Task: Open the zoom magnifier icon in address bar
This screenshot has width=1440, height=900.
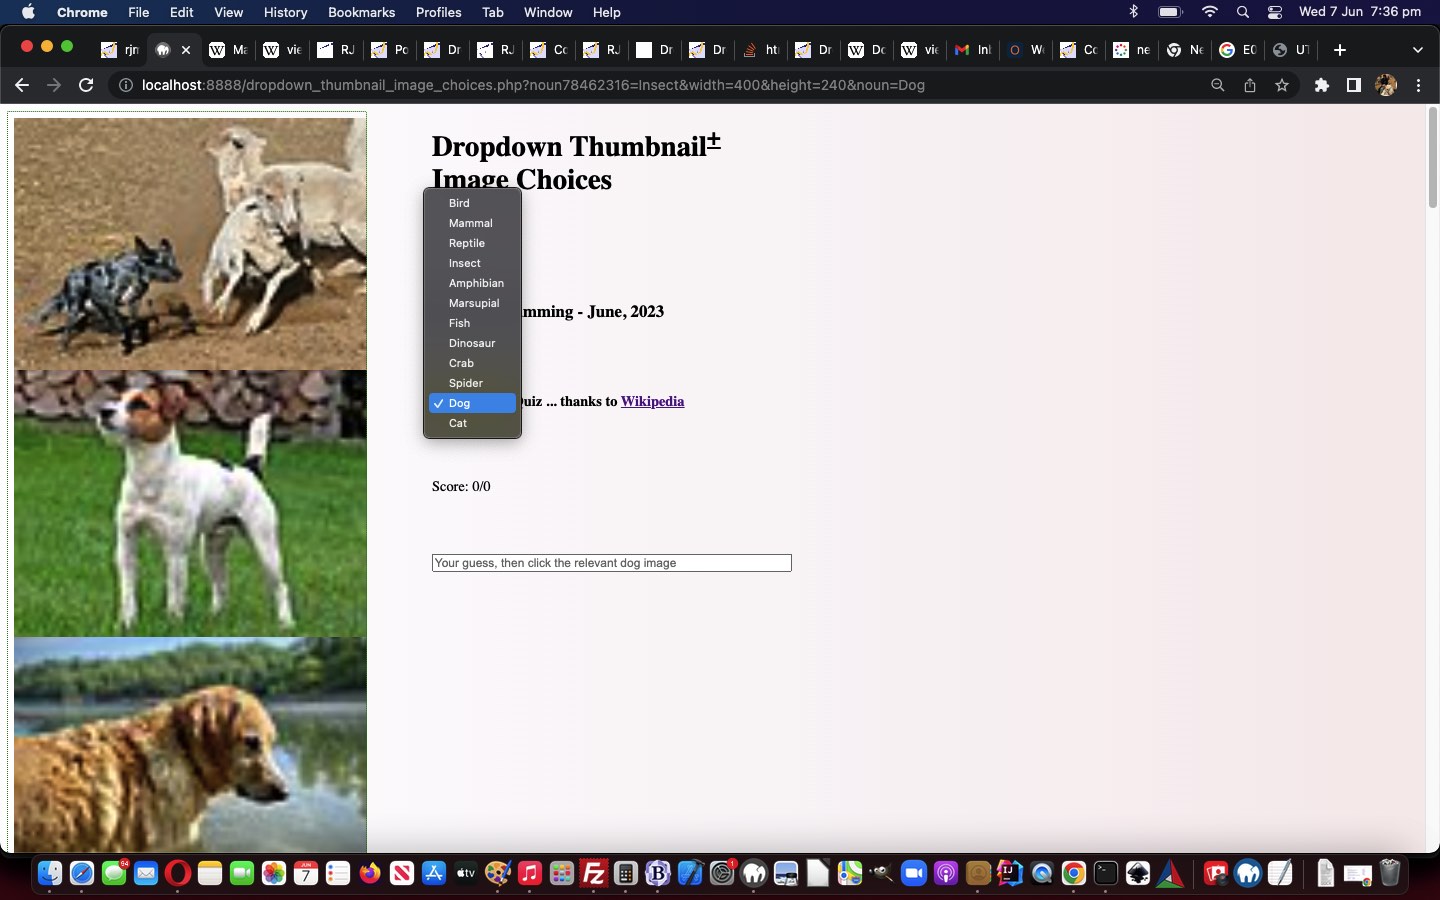Action: (1217, 85)
